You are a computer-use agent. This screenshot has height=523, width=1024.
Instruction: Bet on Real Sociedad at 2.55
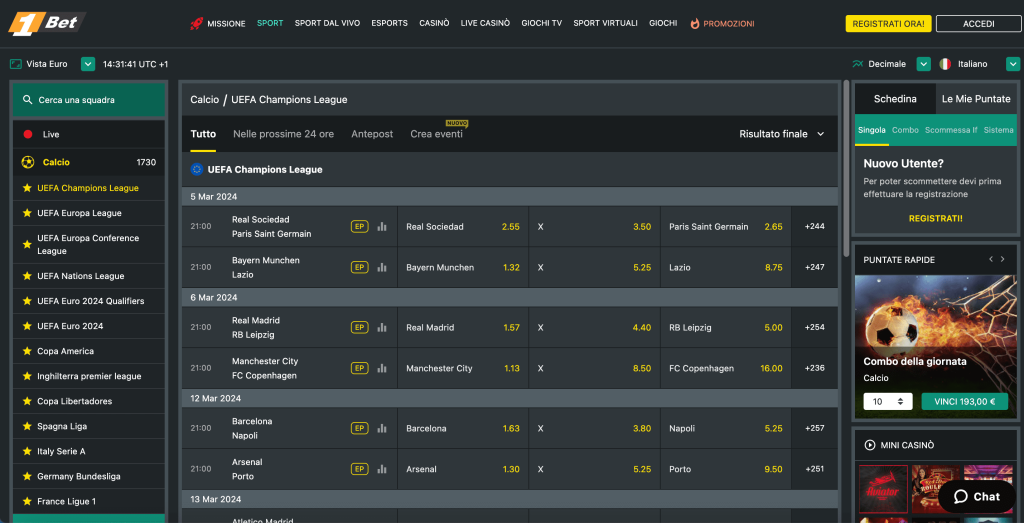462,227
